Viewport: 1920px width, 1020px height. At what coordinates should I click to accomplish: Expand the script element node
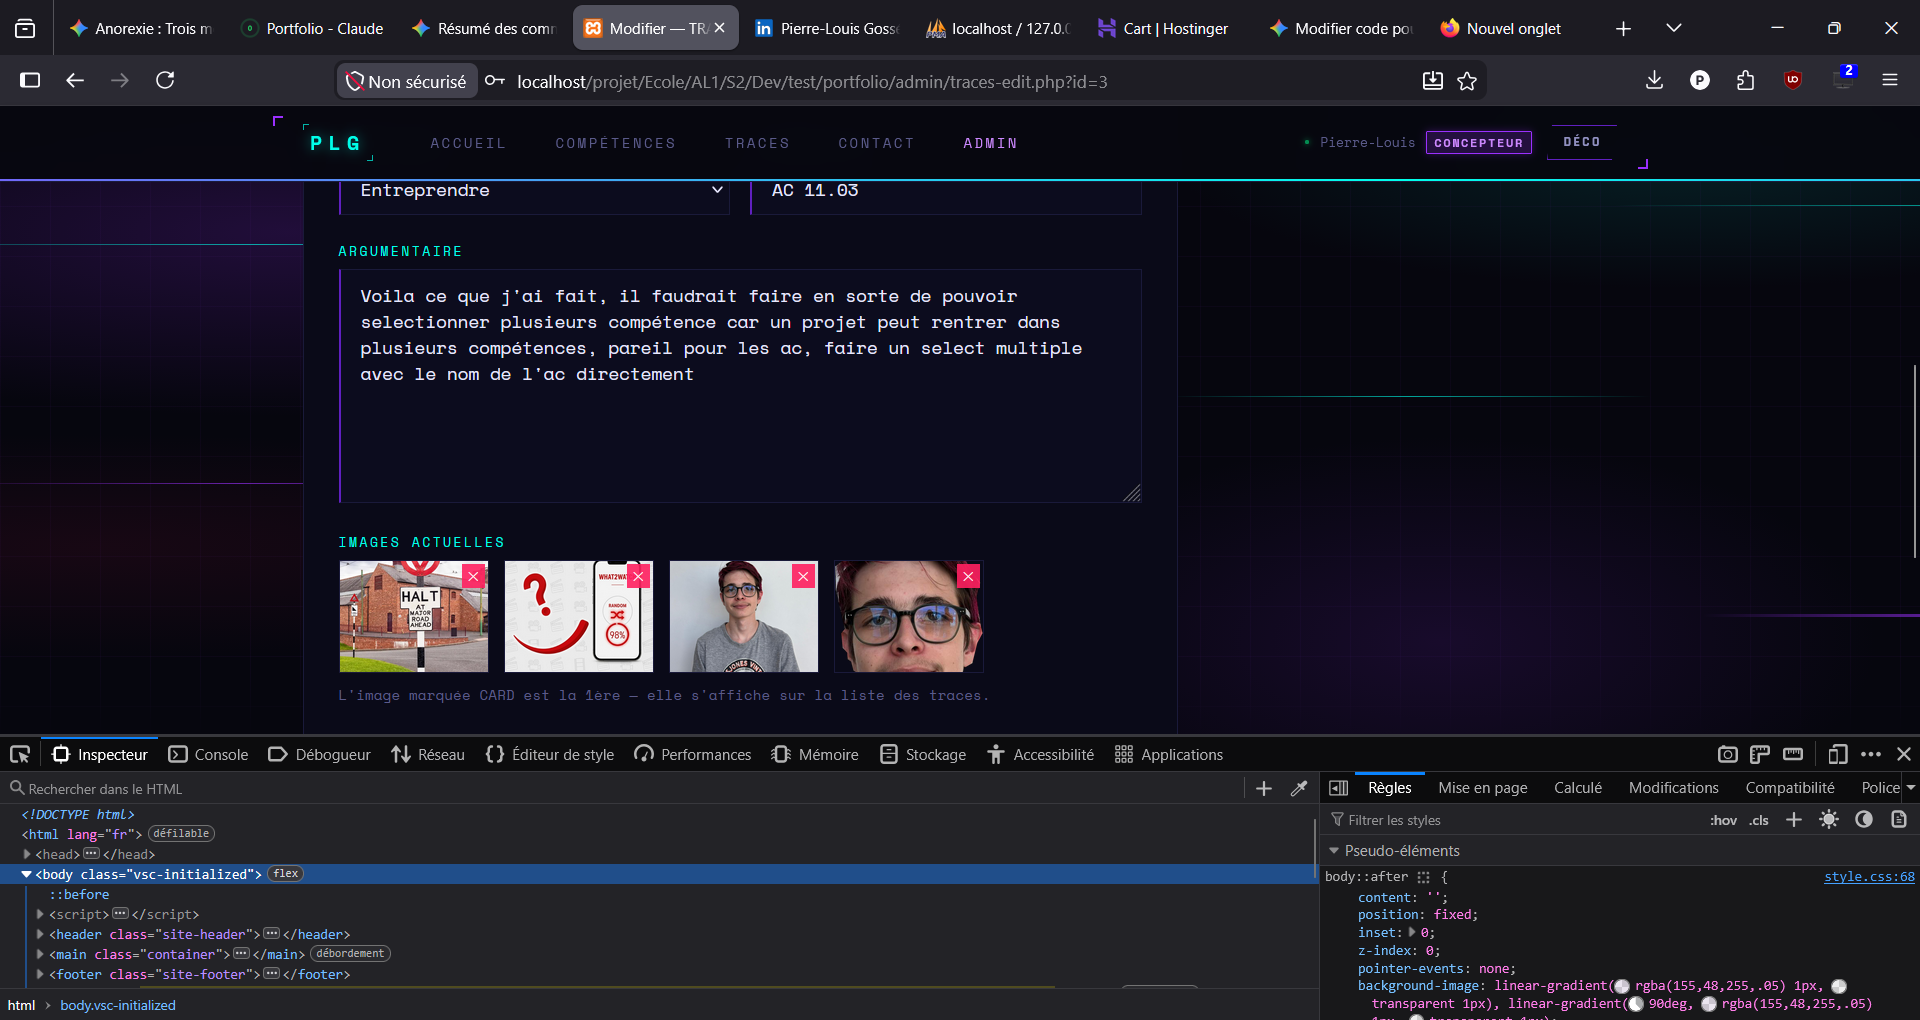point(40,914)
